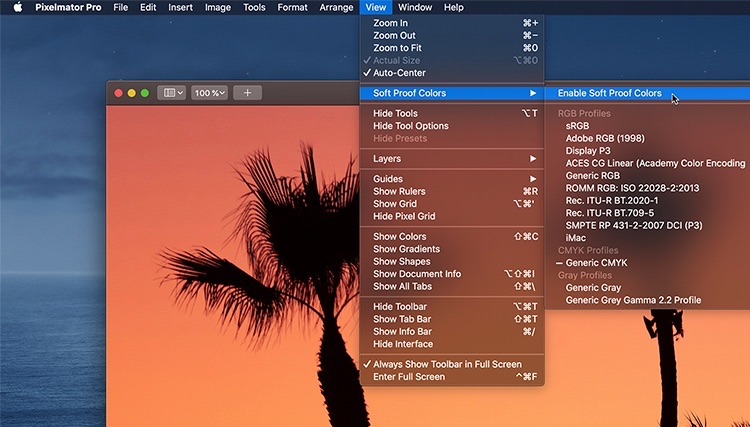The width and height of the screenshot is (750, 427).
Task: Expand the Guides submenu
Action: coord(452,179)
